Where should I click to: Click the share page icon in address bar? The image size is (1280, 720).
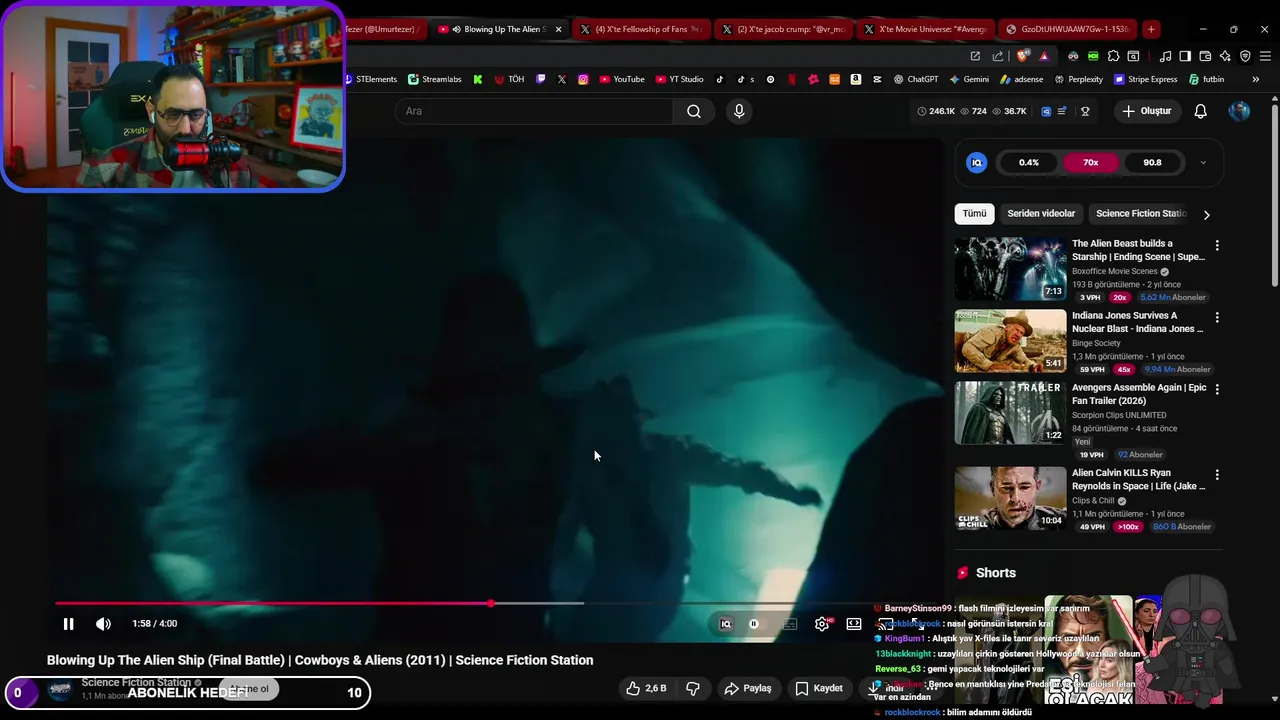tap(997, 56)
